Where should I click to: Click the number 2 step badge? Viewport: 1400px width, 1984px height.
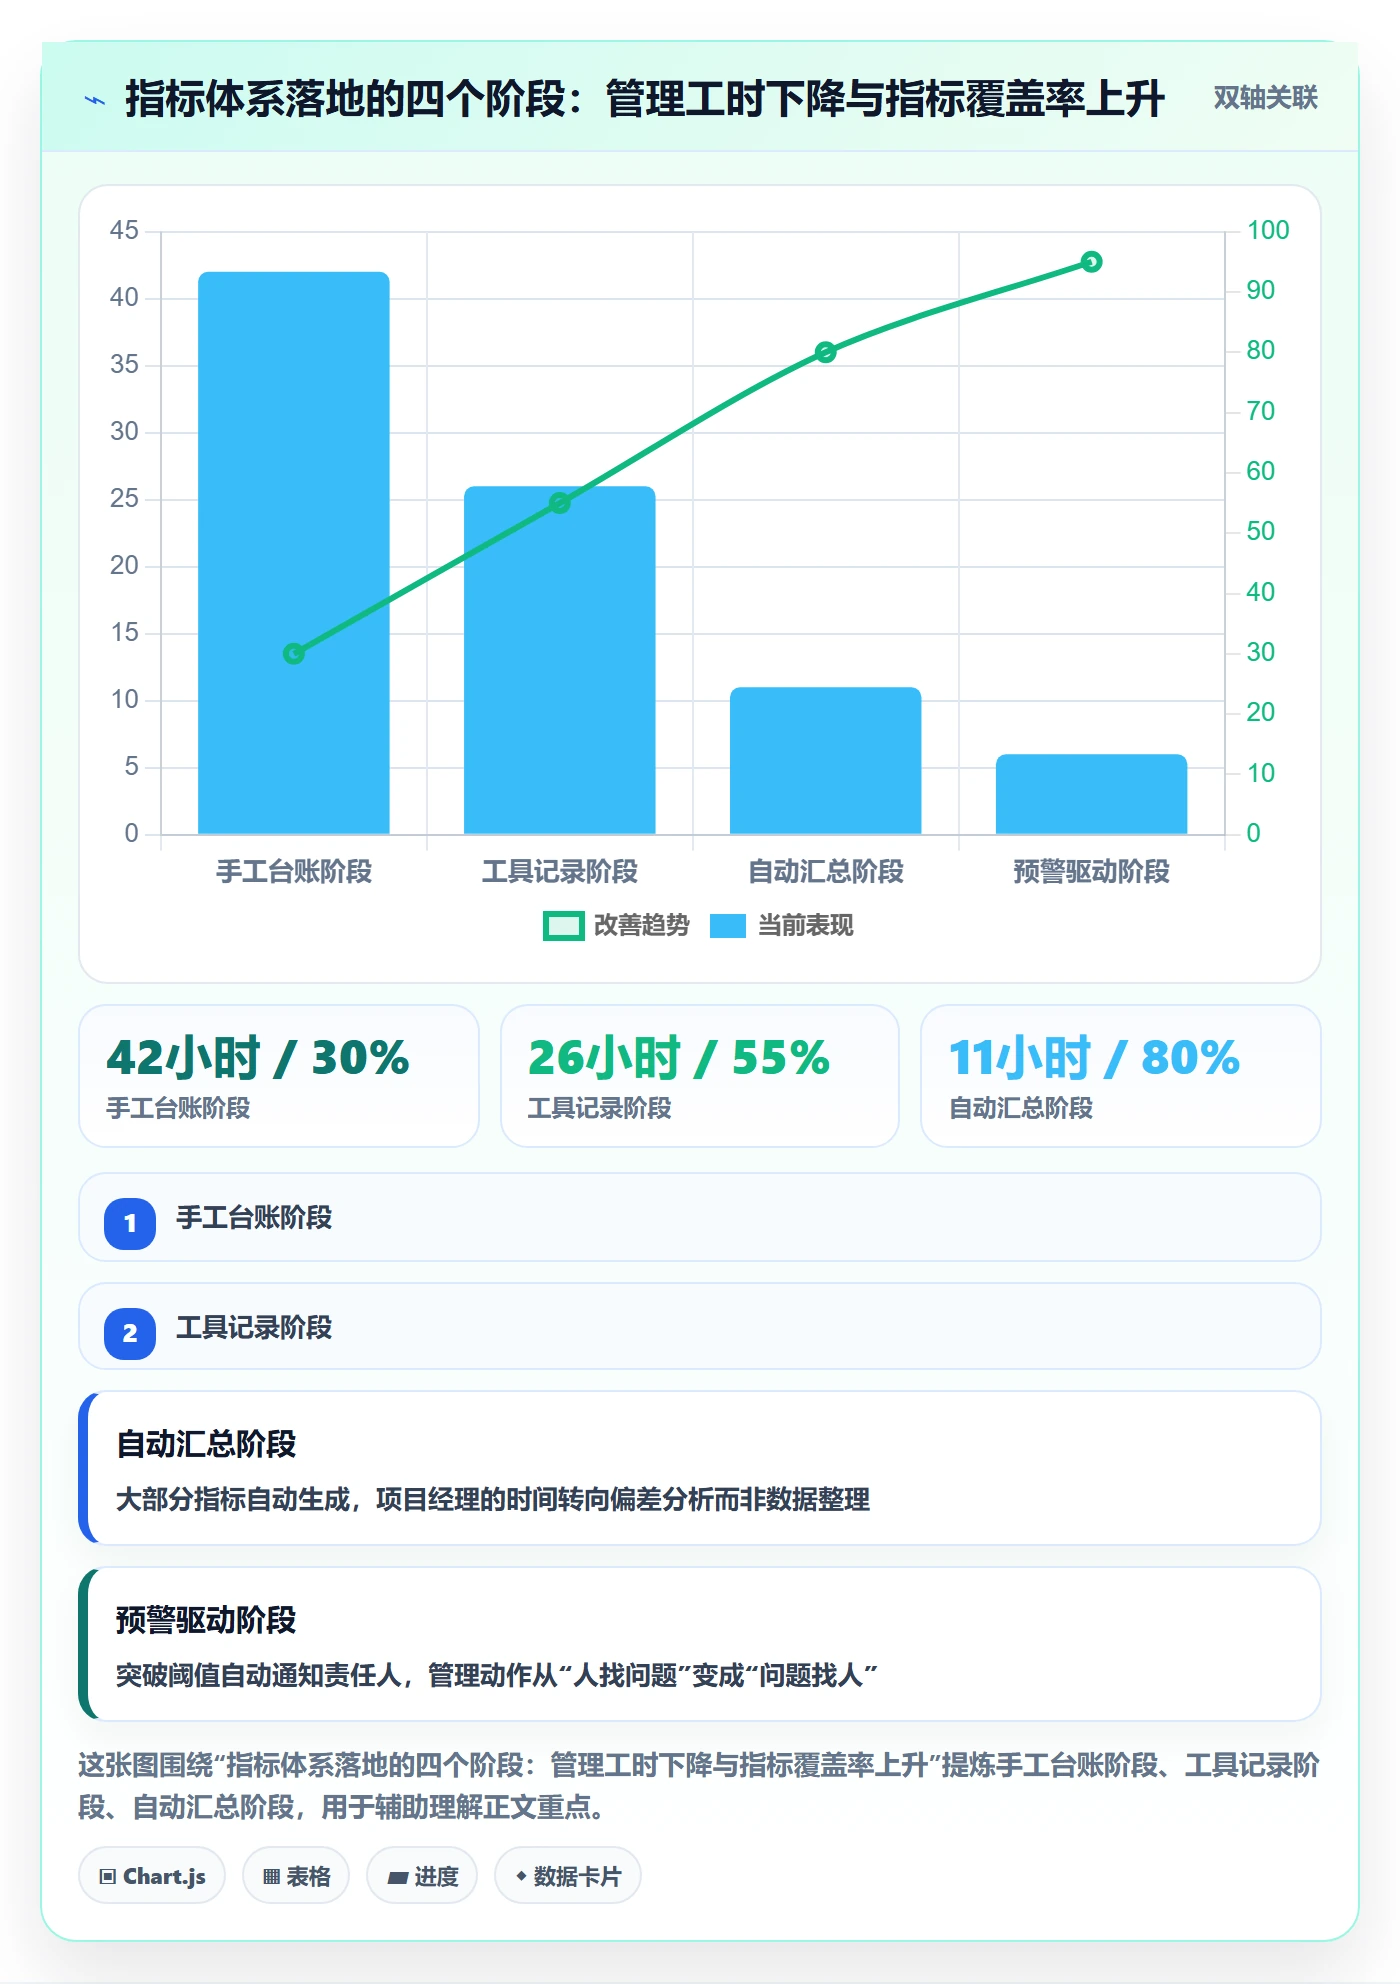click(130, 1333)
